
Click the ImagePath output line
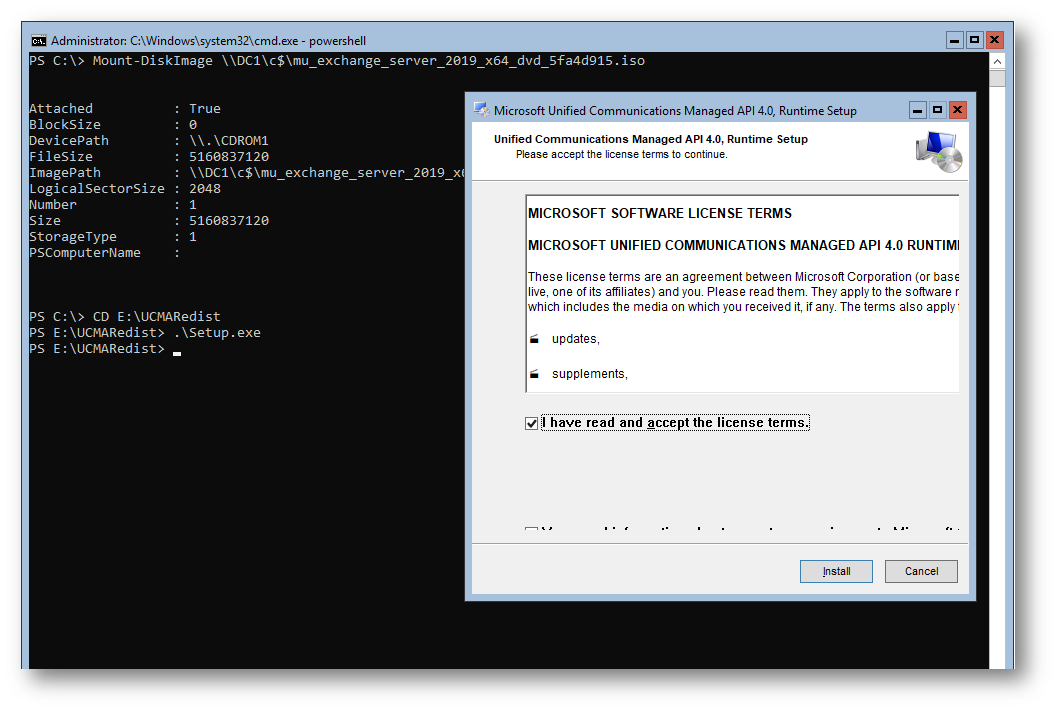(247, 173)
